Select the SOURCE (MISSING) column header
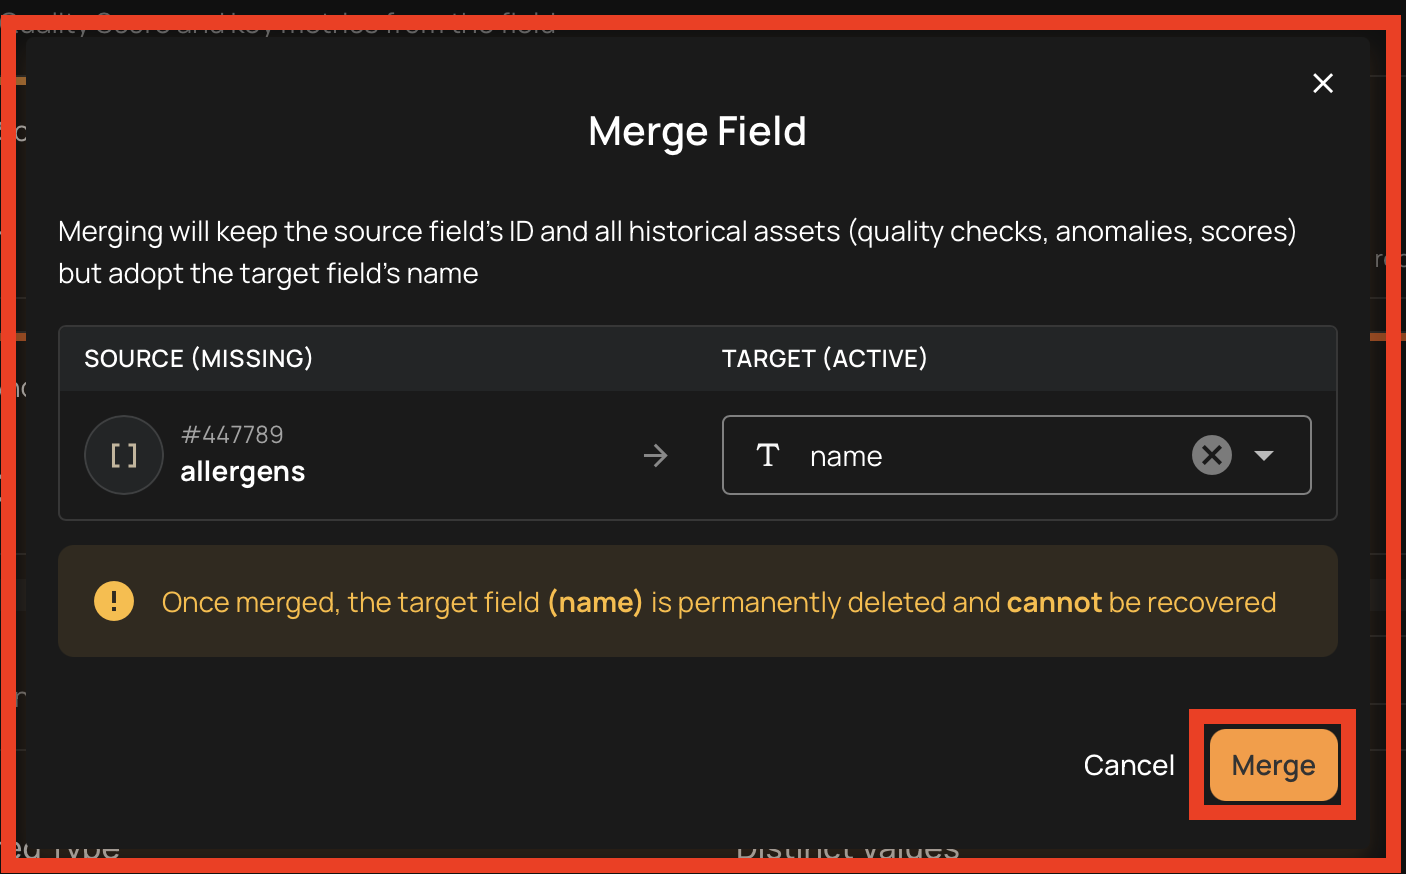Viewport: 1406px width, 874px height. [x=198, y=358]
